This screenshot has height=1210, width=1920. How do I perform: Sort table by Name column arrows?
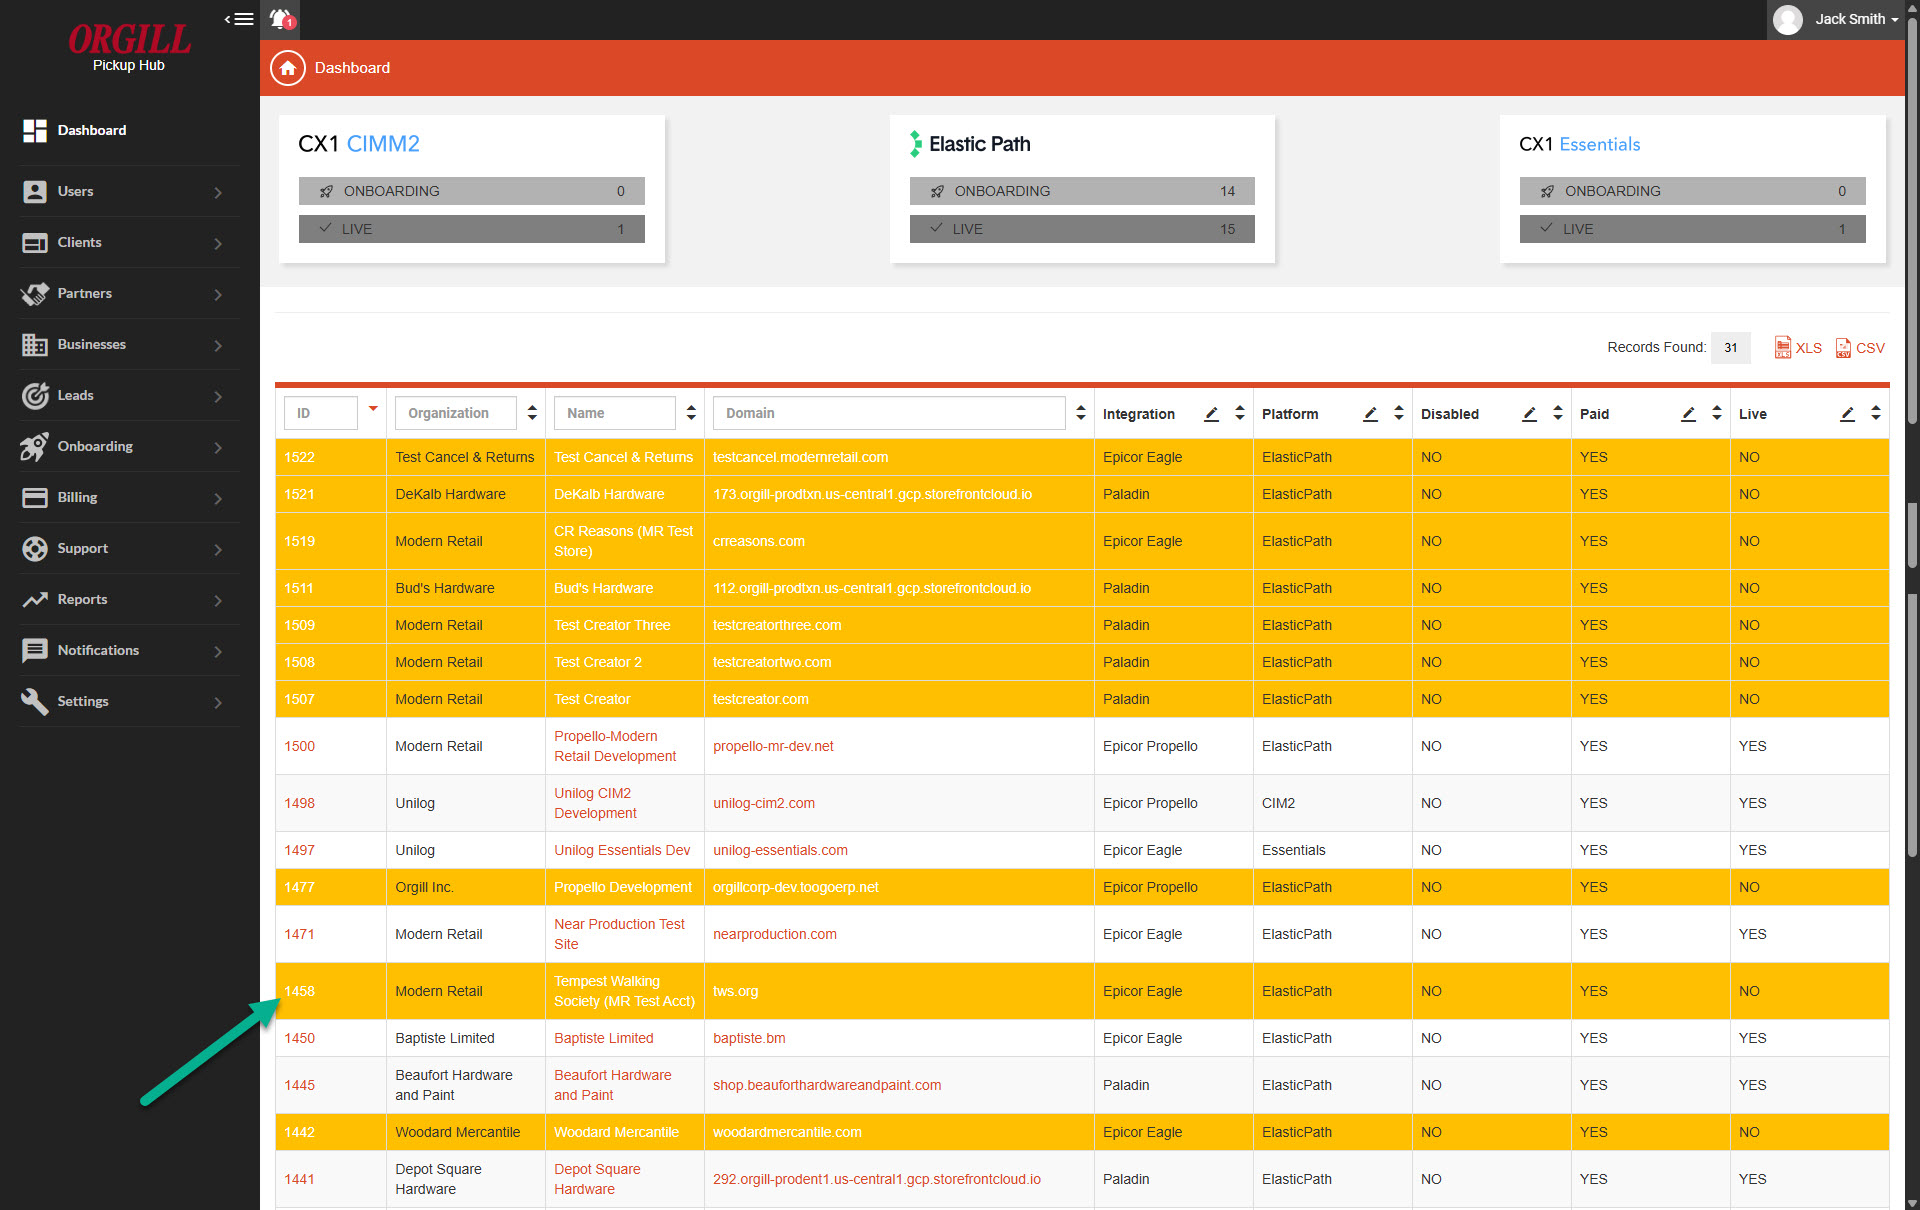click(691, 413)
